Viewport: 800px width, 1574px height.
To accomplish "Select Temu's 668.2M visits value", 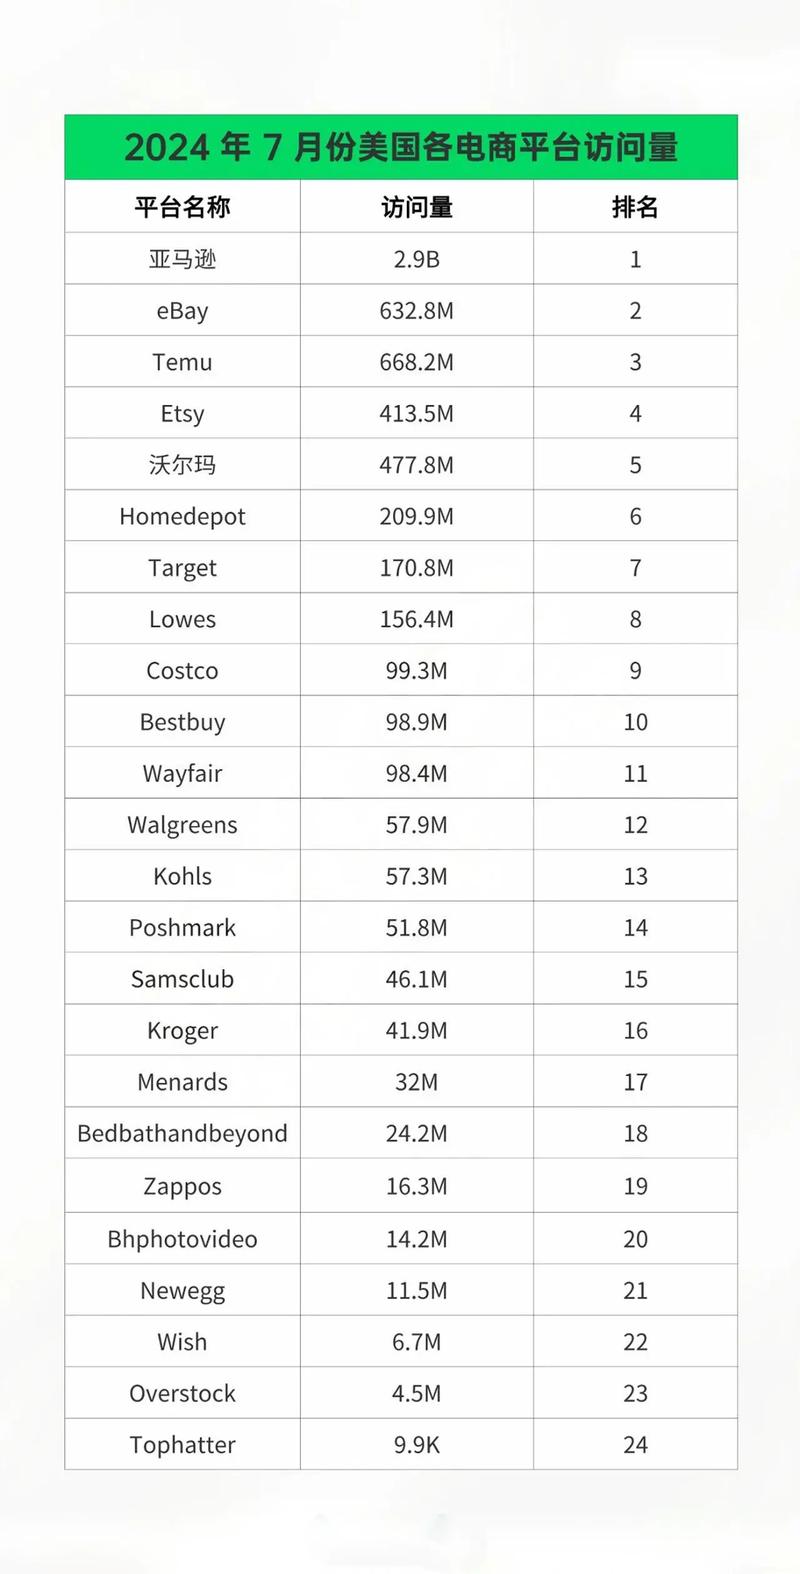I will (416, 362).
